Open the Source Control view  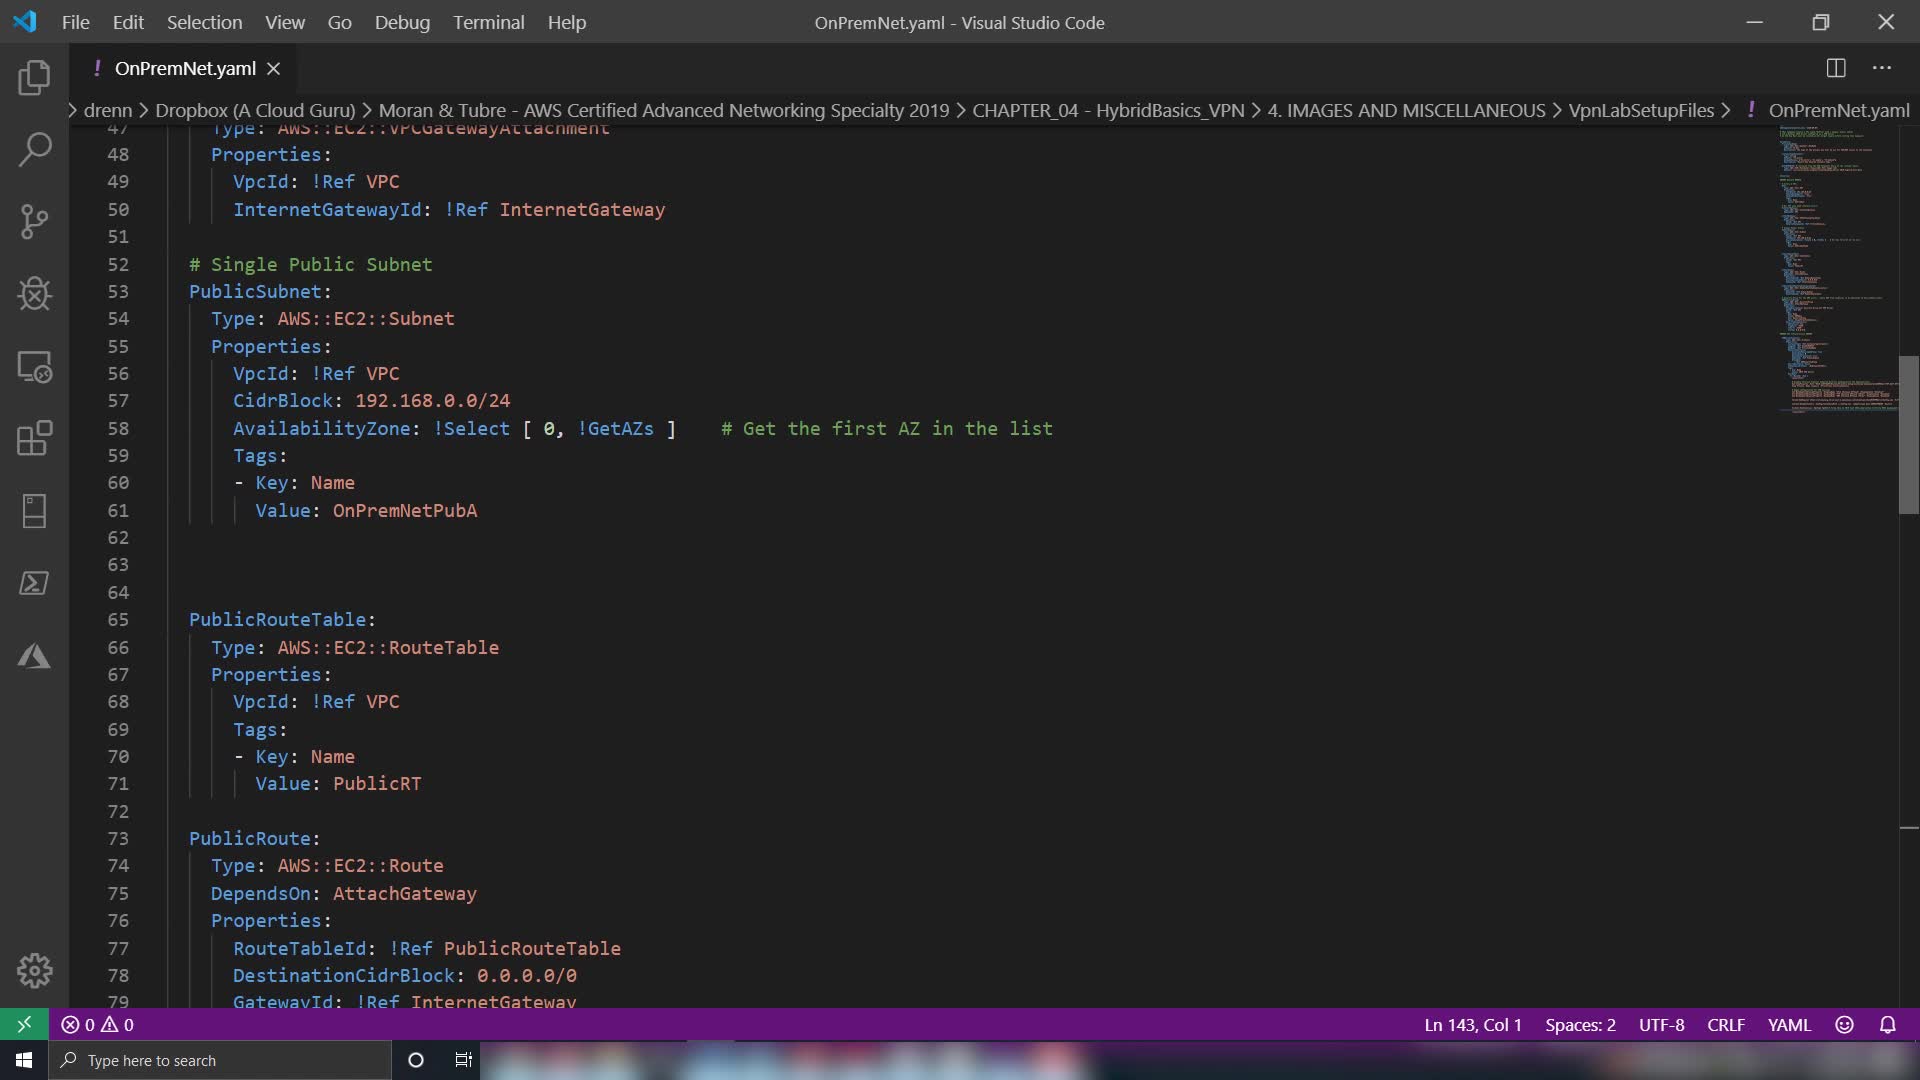(34, 222)
